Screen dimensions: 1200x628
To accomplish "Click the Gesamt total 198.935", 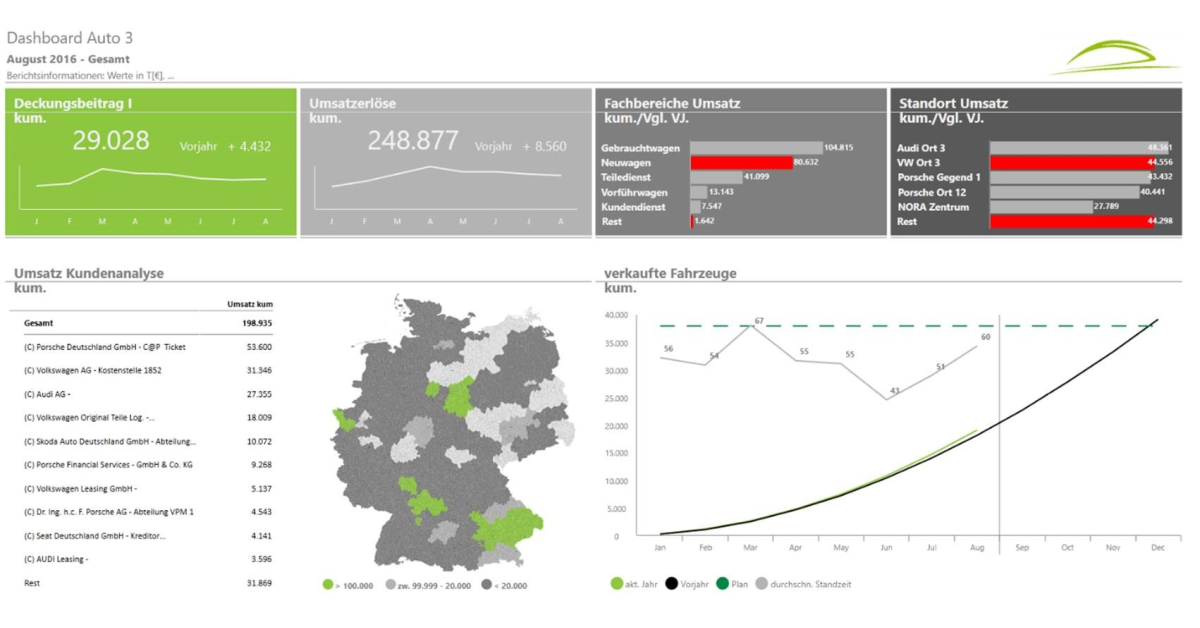I will pyautogui.click(x=256, y=324).
